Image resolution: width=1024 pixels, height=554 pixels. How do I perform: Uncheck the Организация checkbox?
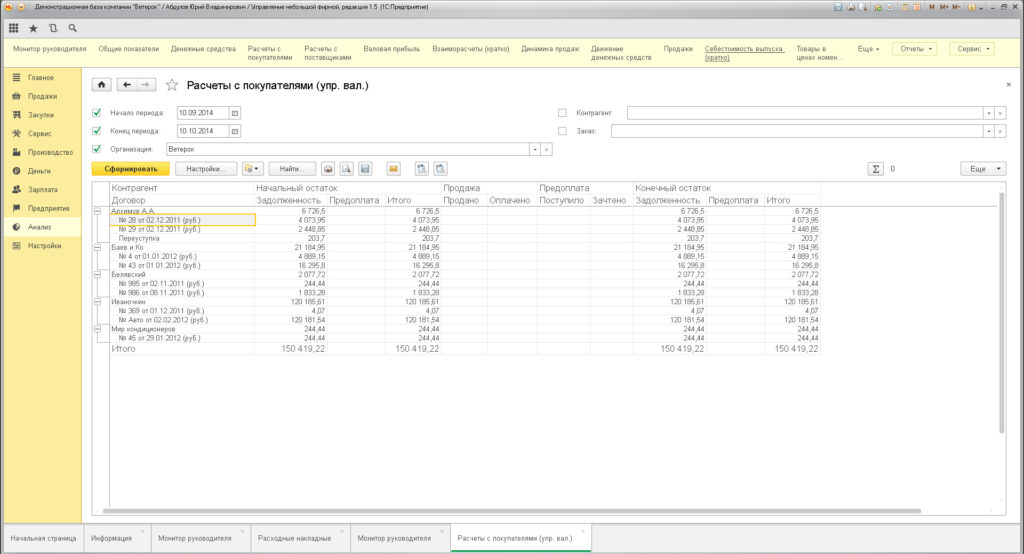click(x=97, y=150)
